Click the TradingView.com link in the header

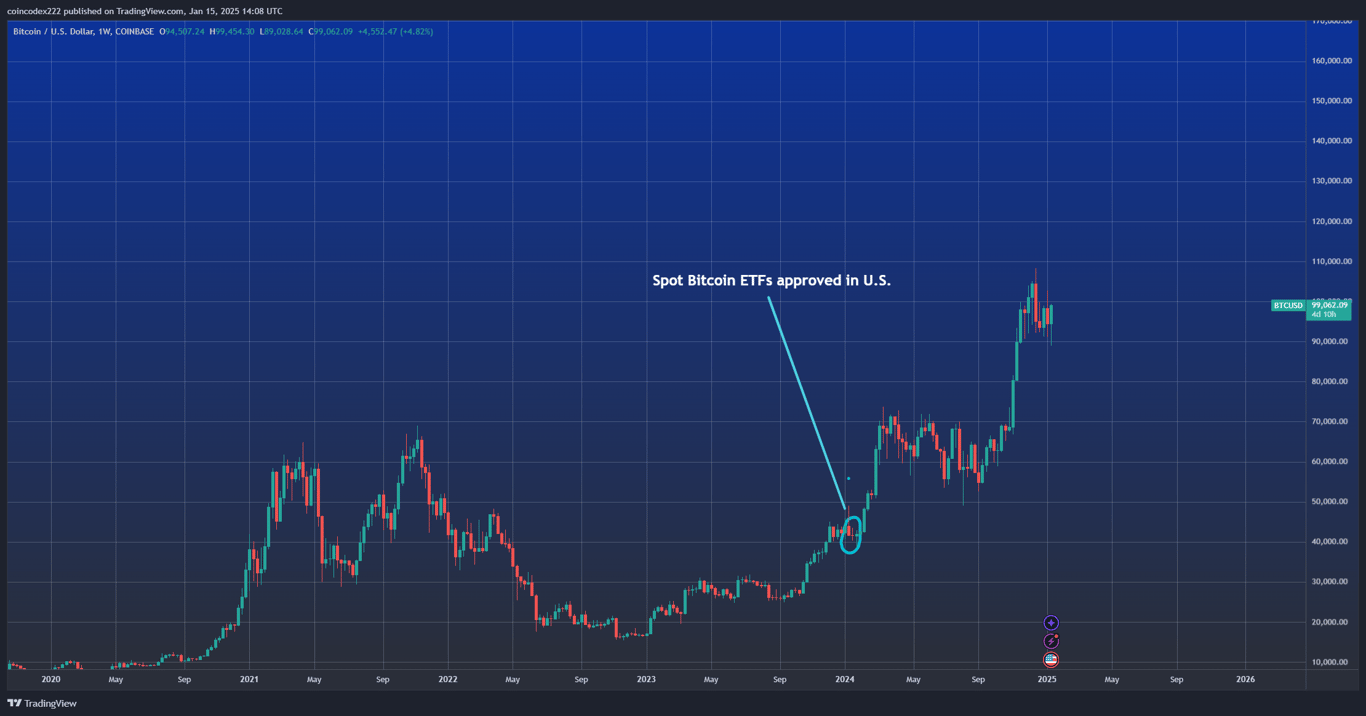pyautogui.click(x=149, y=10)
